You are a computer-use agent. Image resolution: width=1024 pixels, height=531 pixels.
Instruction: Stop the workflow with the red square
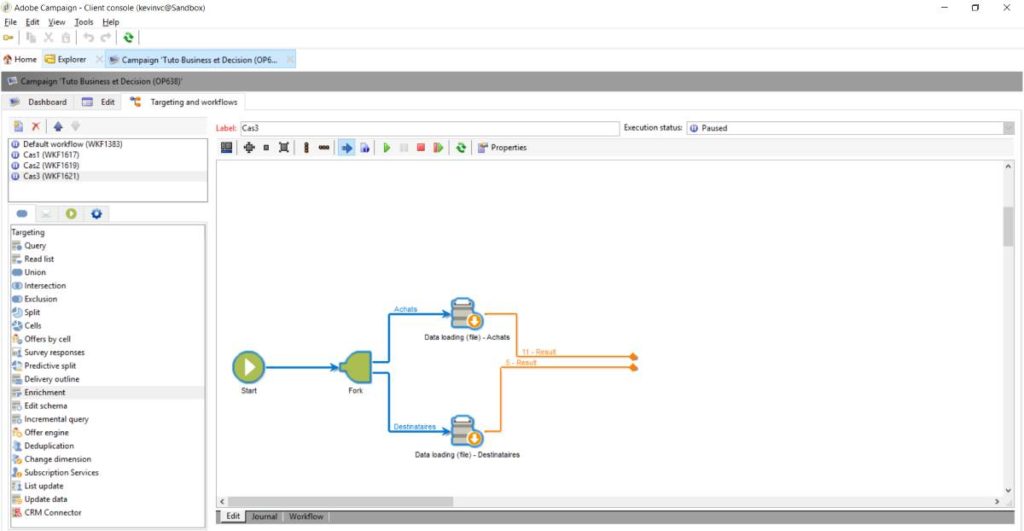(x=421, y=148)
